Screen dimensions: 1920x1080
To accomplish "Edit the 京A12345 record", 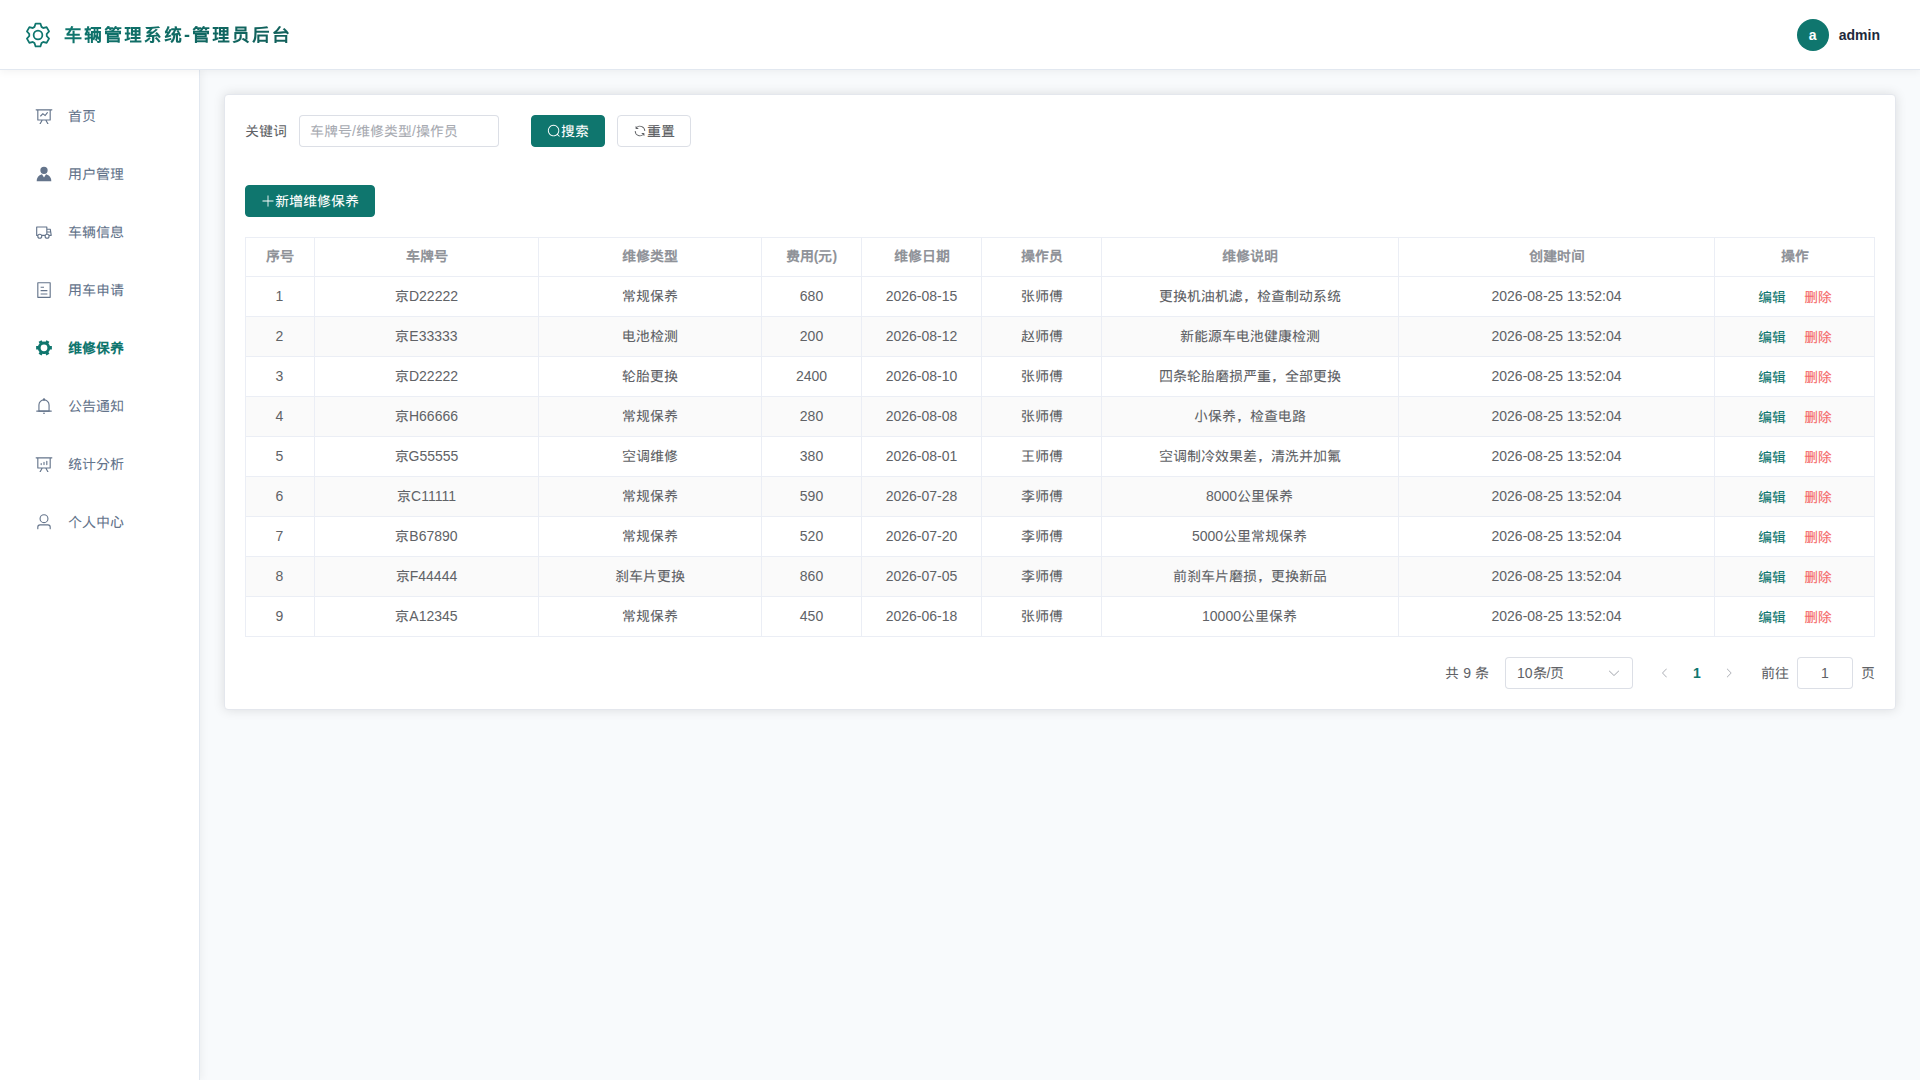I will [x=1772, y=617].
